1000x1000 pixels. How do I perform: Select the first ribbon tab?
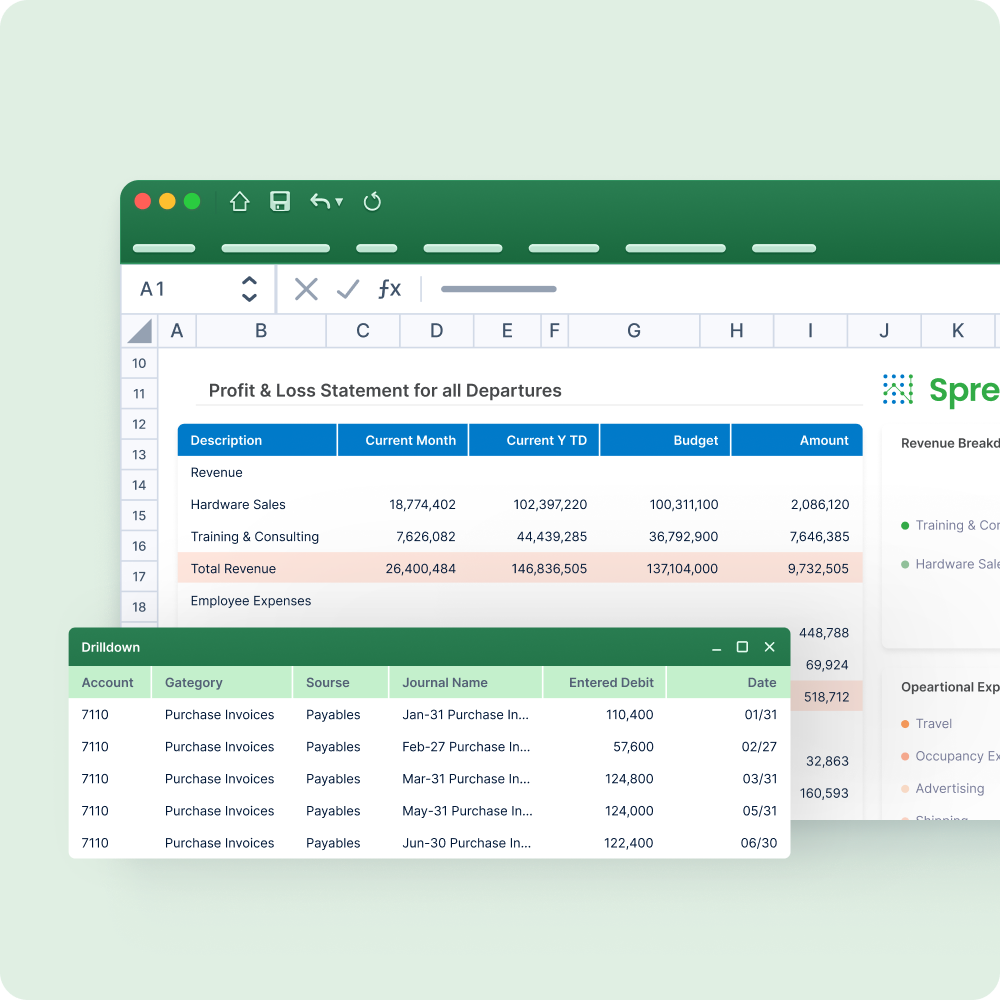click(163, 248)
